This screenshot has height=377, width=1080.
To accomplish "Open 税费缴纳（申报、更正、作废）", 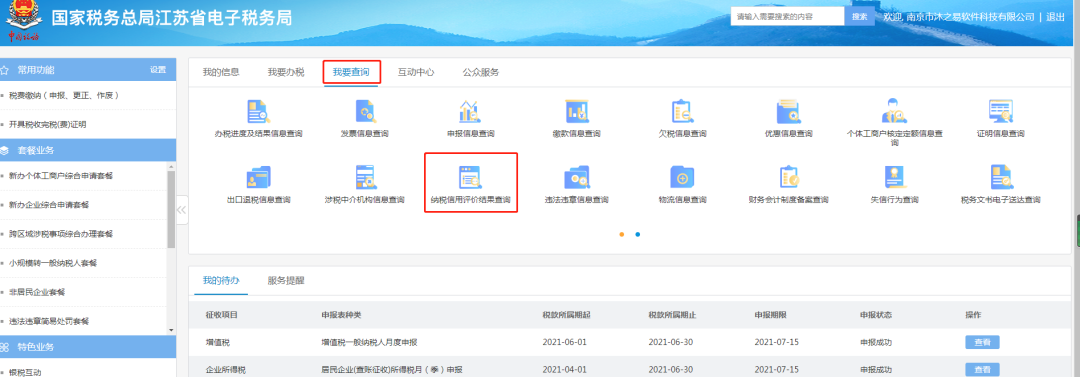I will pyautogui.click(x=64, y=96).
